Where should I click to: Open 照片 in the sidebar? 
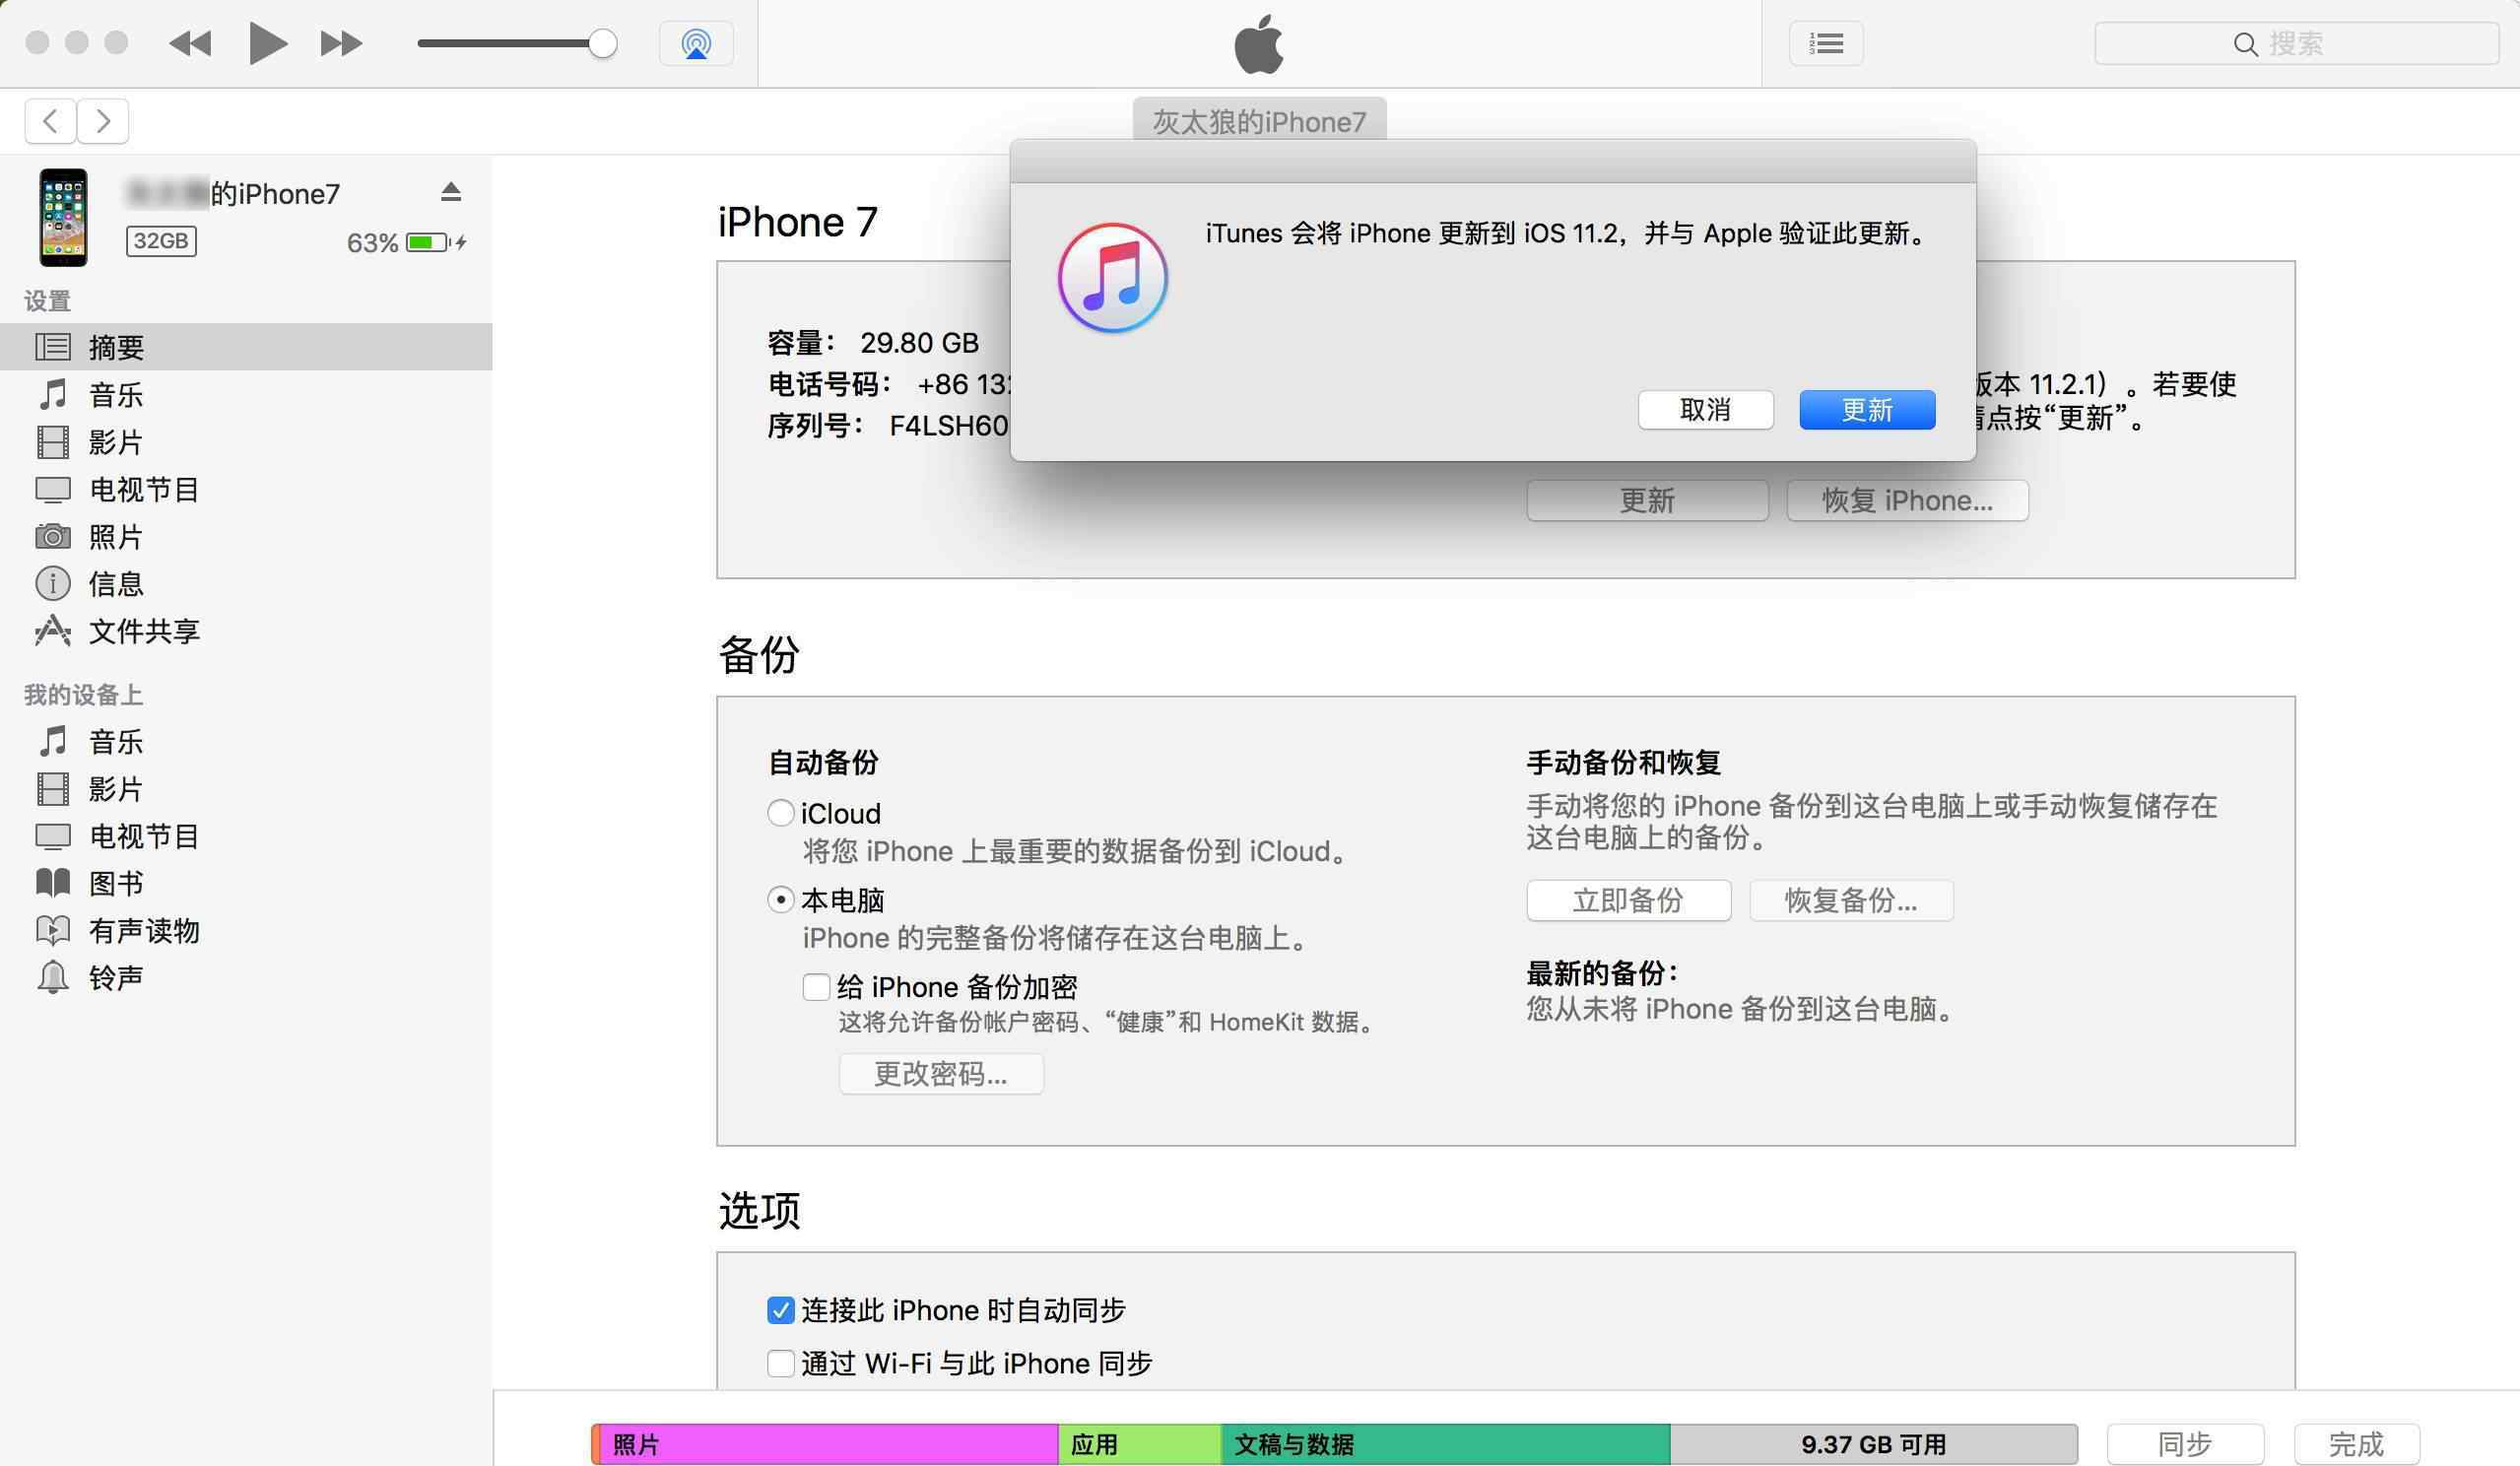tap(246, 536)
